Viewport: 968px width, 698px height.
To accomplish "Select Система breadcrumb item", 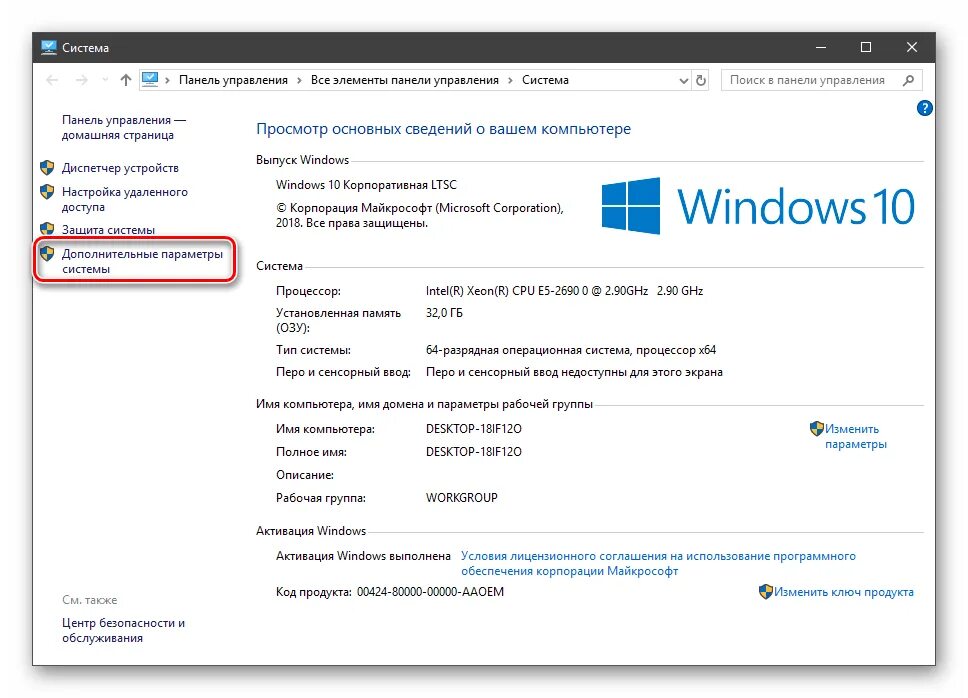I will 545,80.
